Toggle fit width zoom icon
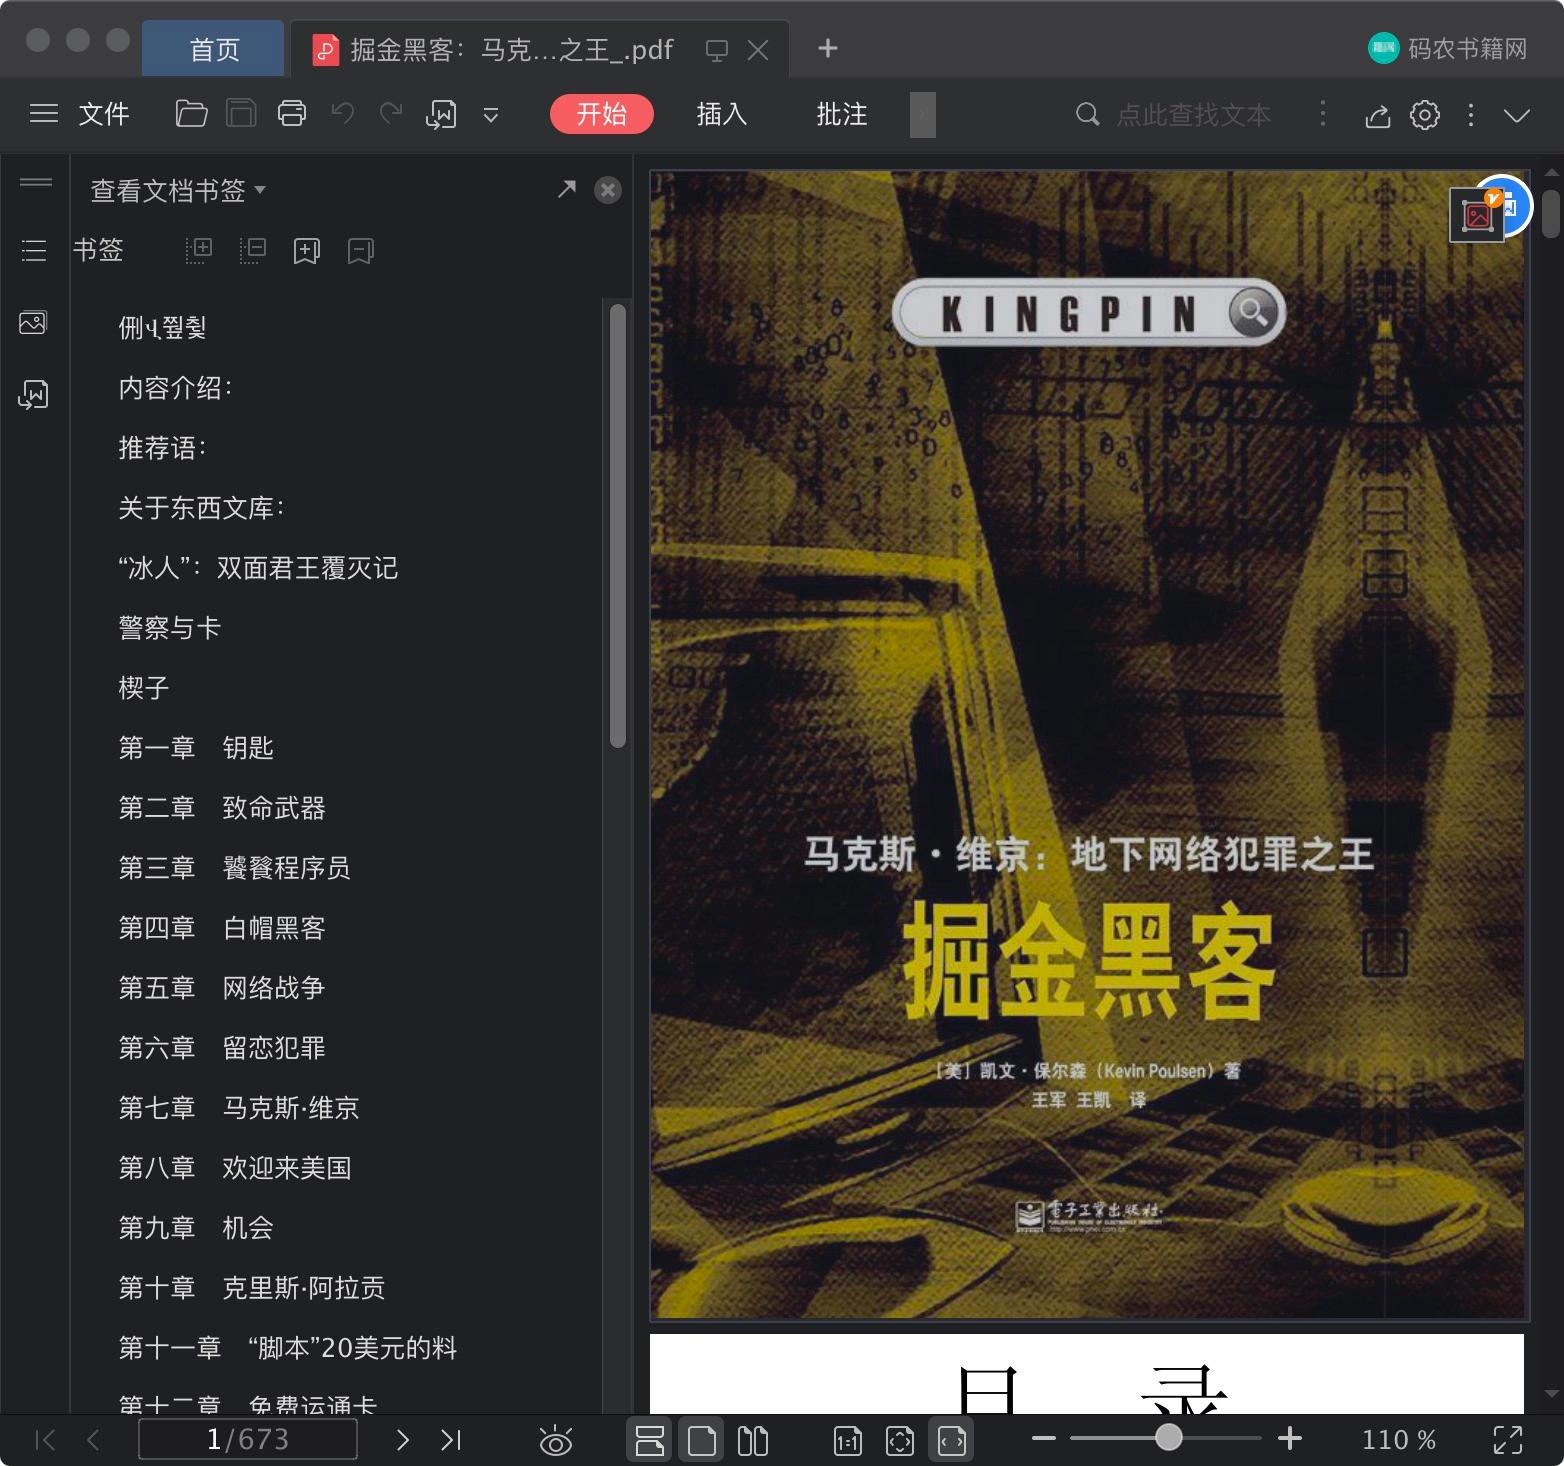The width and height of the screenshot is (1564, 1466). pos(952,1440)
